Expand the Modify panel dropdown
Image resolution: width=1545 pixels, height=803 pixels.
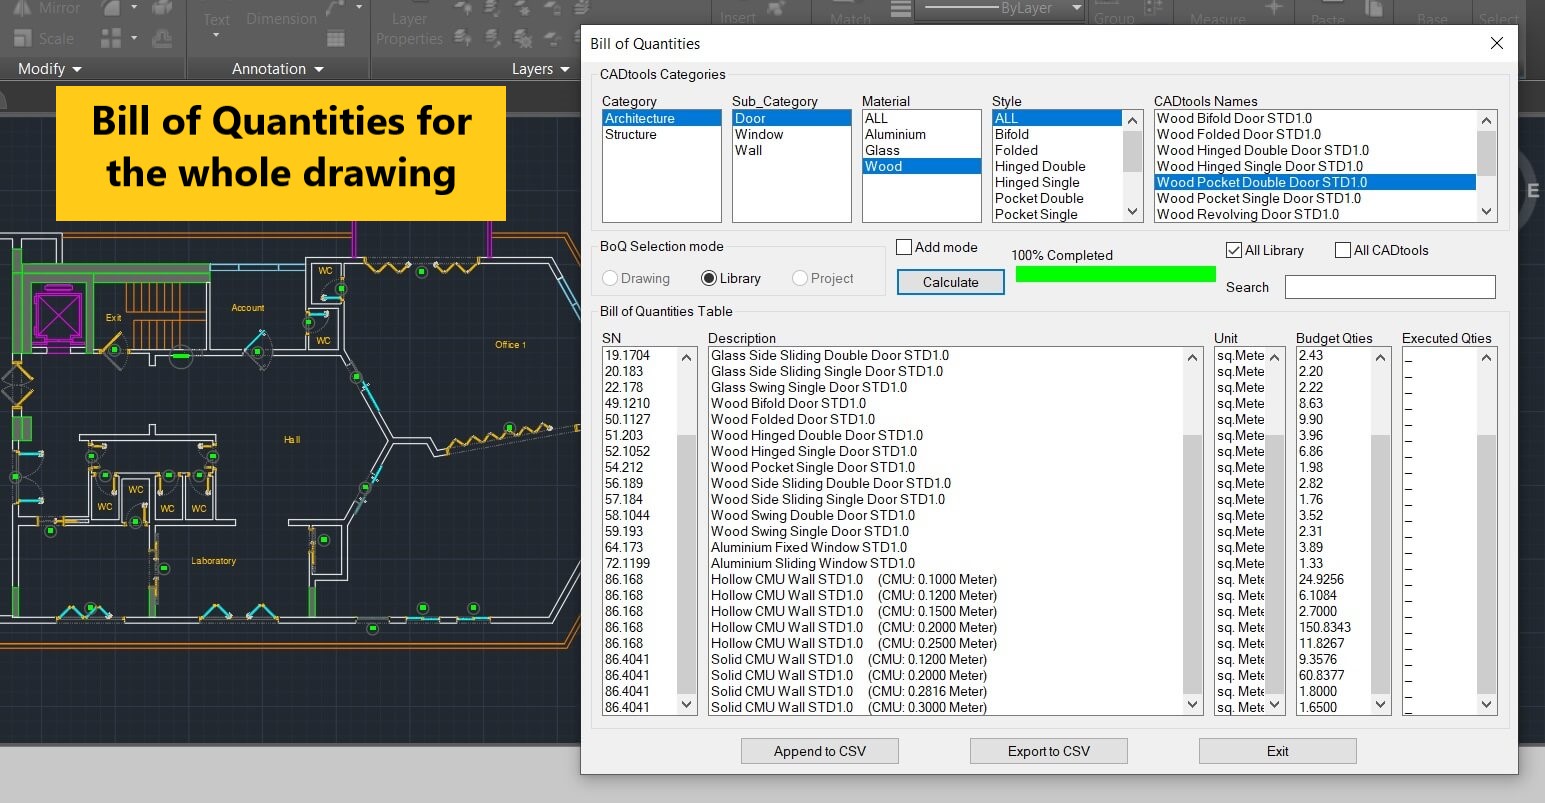click(49, 69)
